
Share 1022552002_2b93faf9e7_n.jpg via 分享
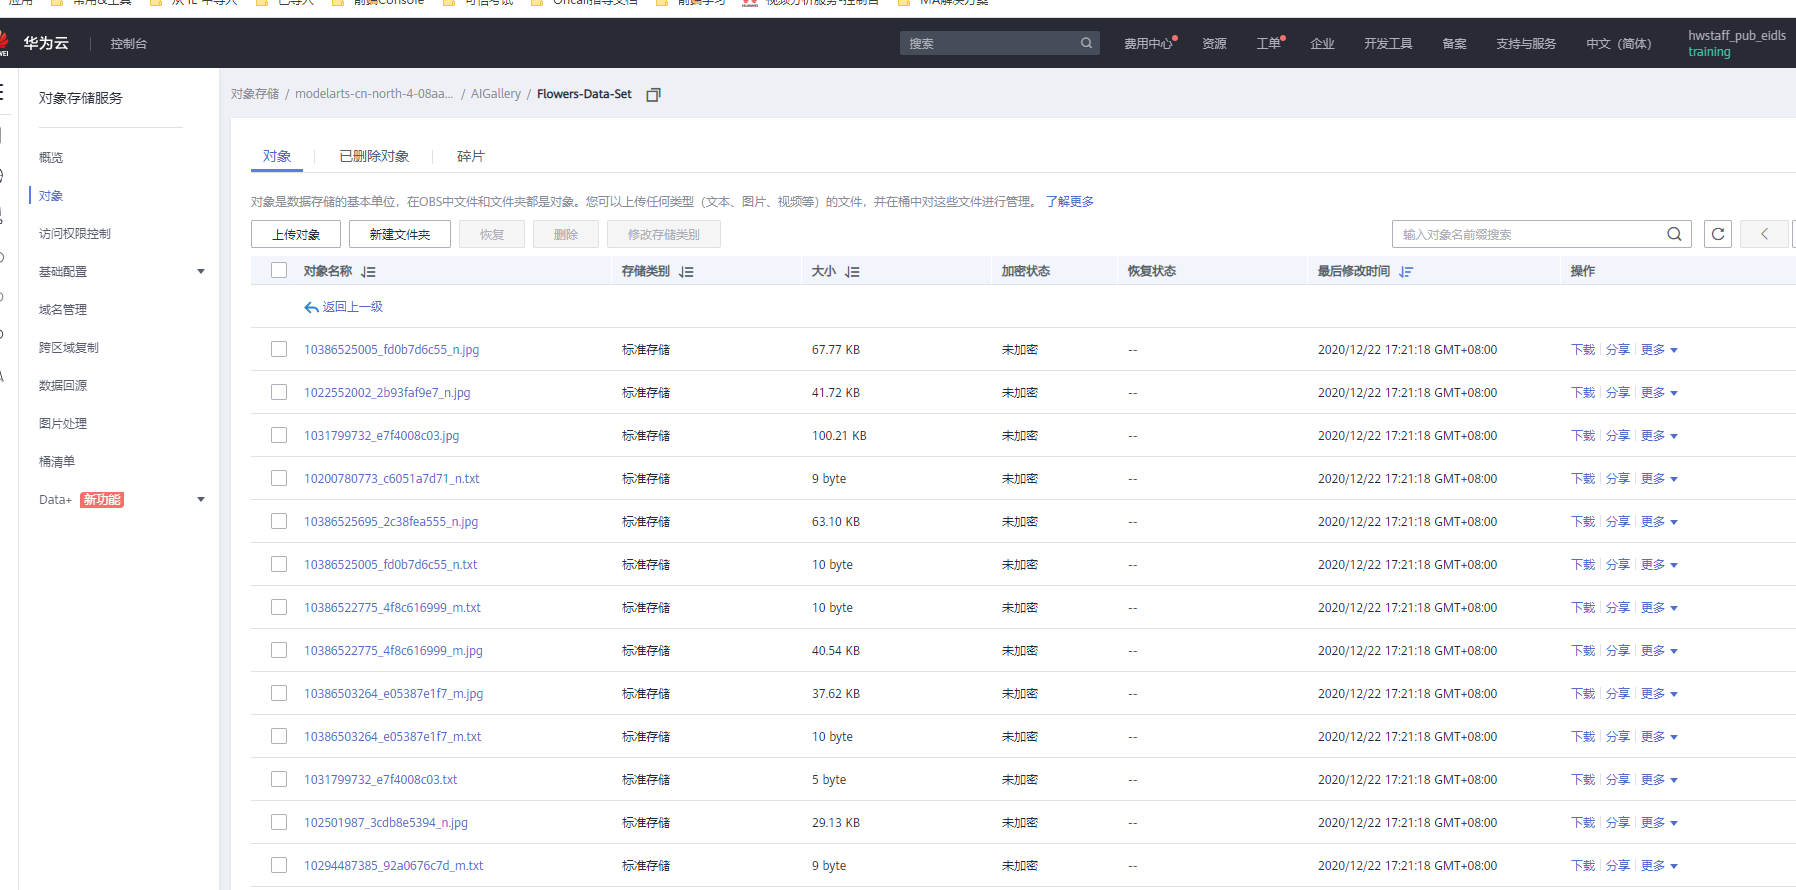coord(1618,393)
